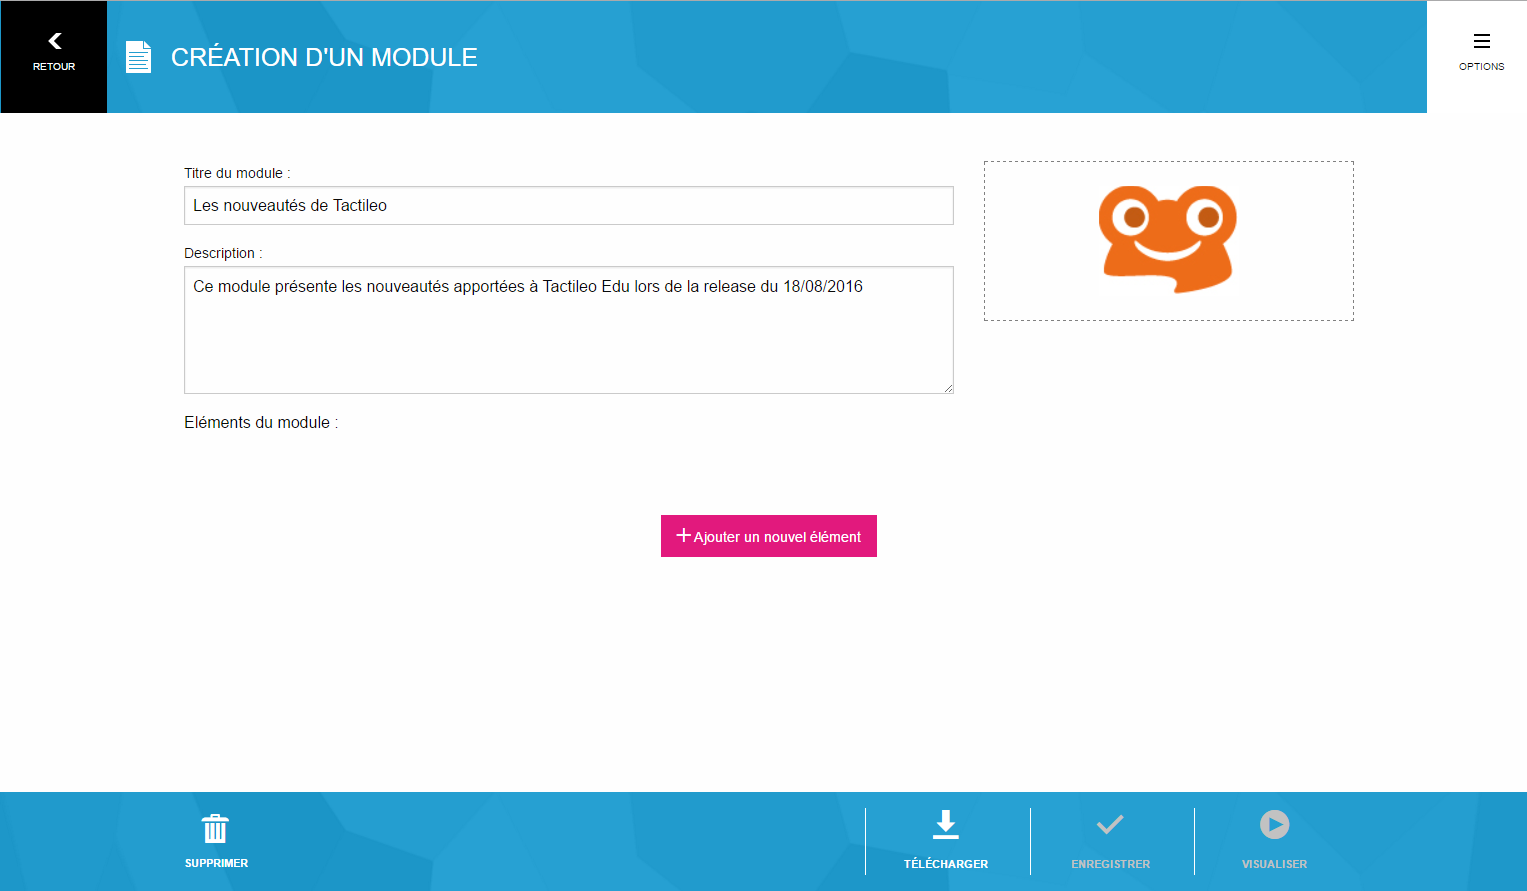This screenshot has height=891, width=1527.
Task: Select the orange frog module thumbnail
Action: coord(1168,240)
